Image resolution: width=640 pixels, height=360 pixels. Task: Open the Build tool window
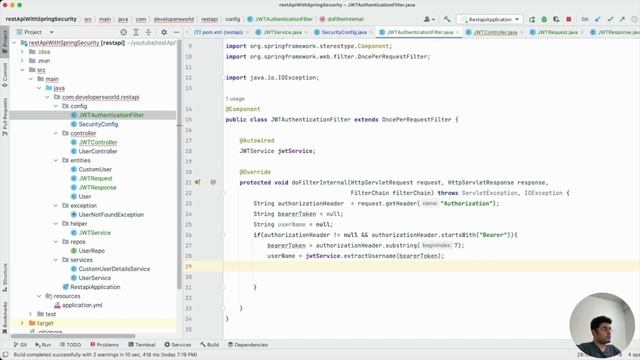click(209, 345)
